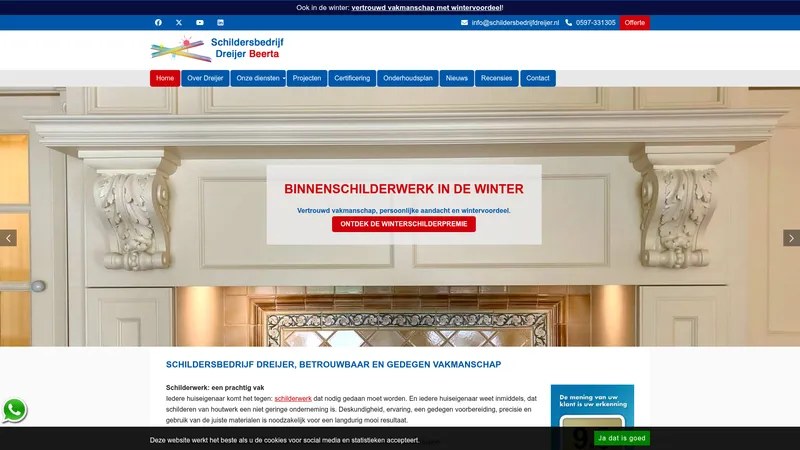The height and width of the screenshot is (450, 800).
Task: Open the Projecten menu item
Action: coord(307,78)
